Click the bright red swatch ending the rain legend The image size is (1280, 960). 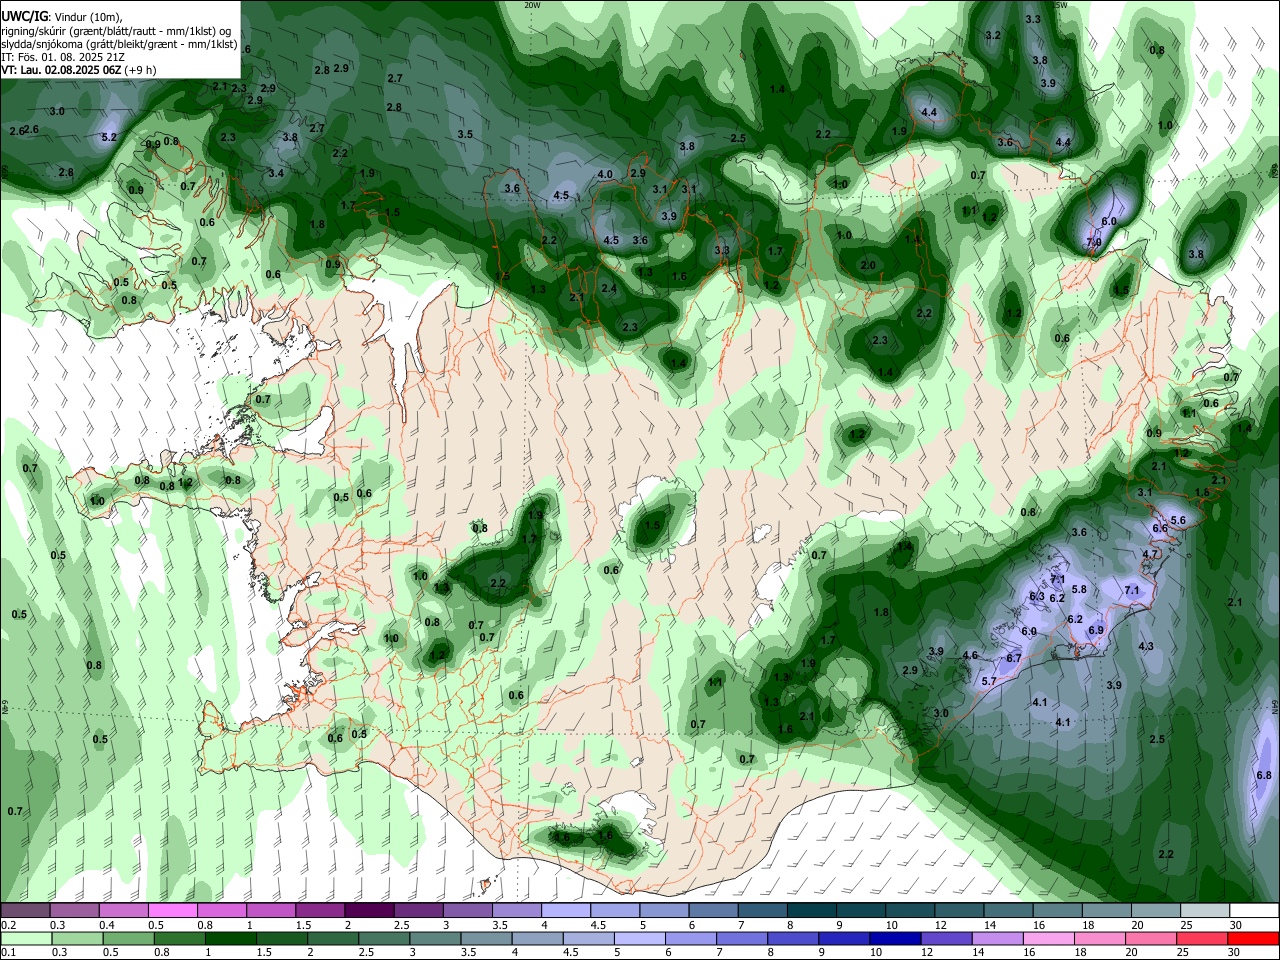pos(1253,939)
